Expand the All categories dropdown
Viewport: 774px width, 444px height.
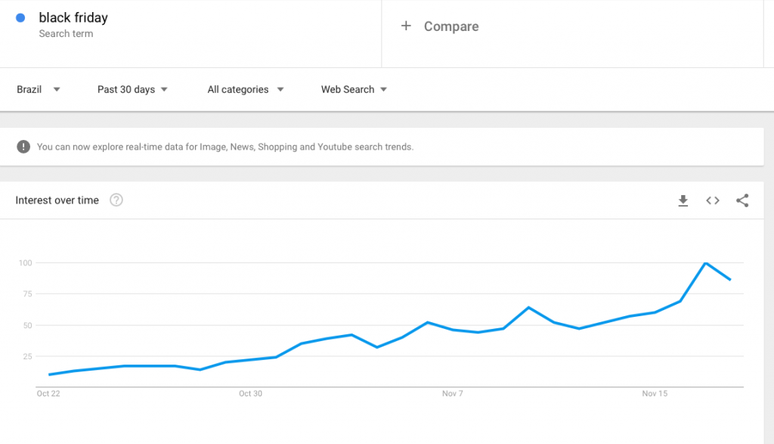(245, 90)
